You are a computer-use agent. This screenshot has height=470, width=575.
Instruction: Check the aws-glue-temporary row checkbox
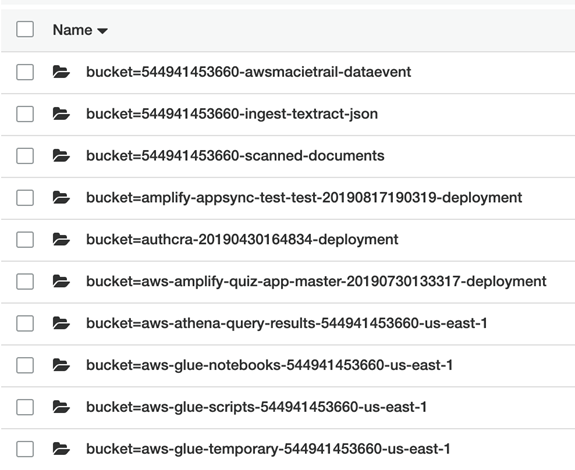(x=25, y=449)
